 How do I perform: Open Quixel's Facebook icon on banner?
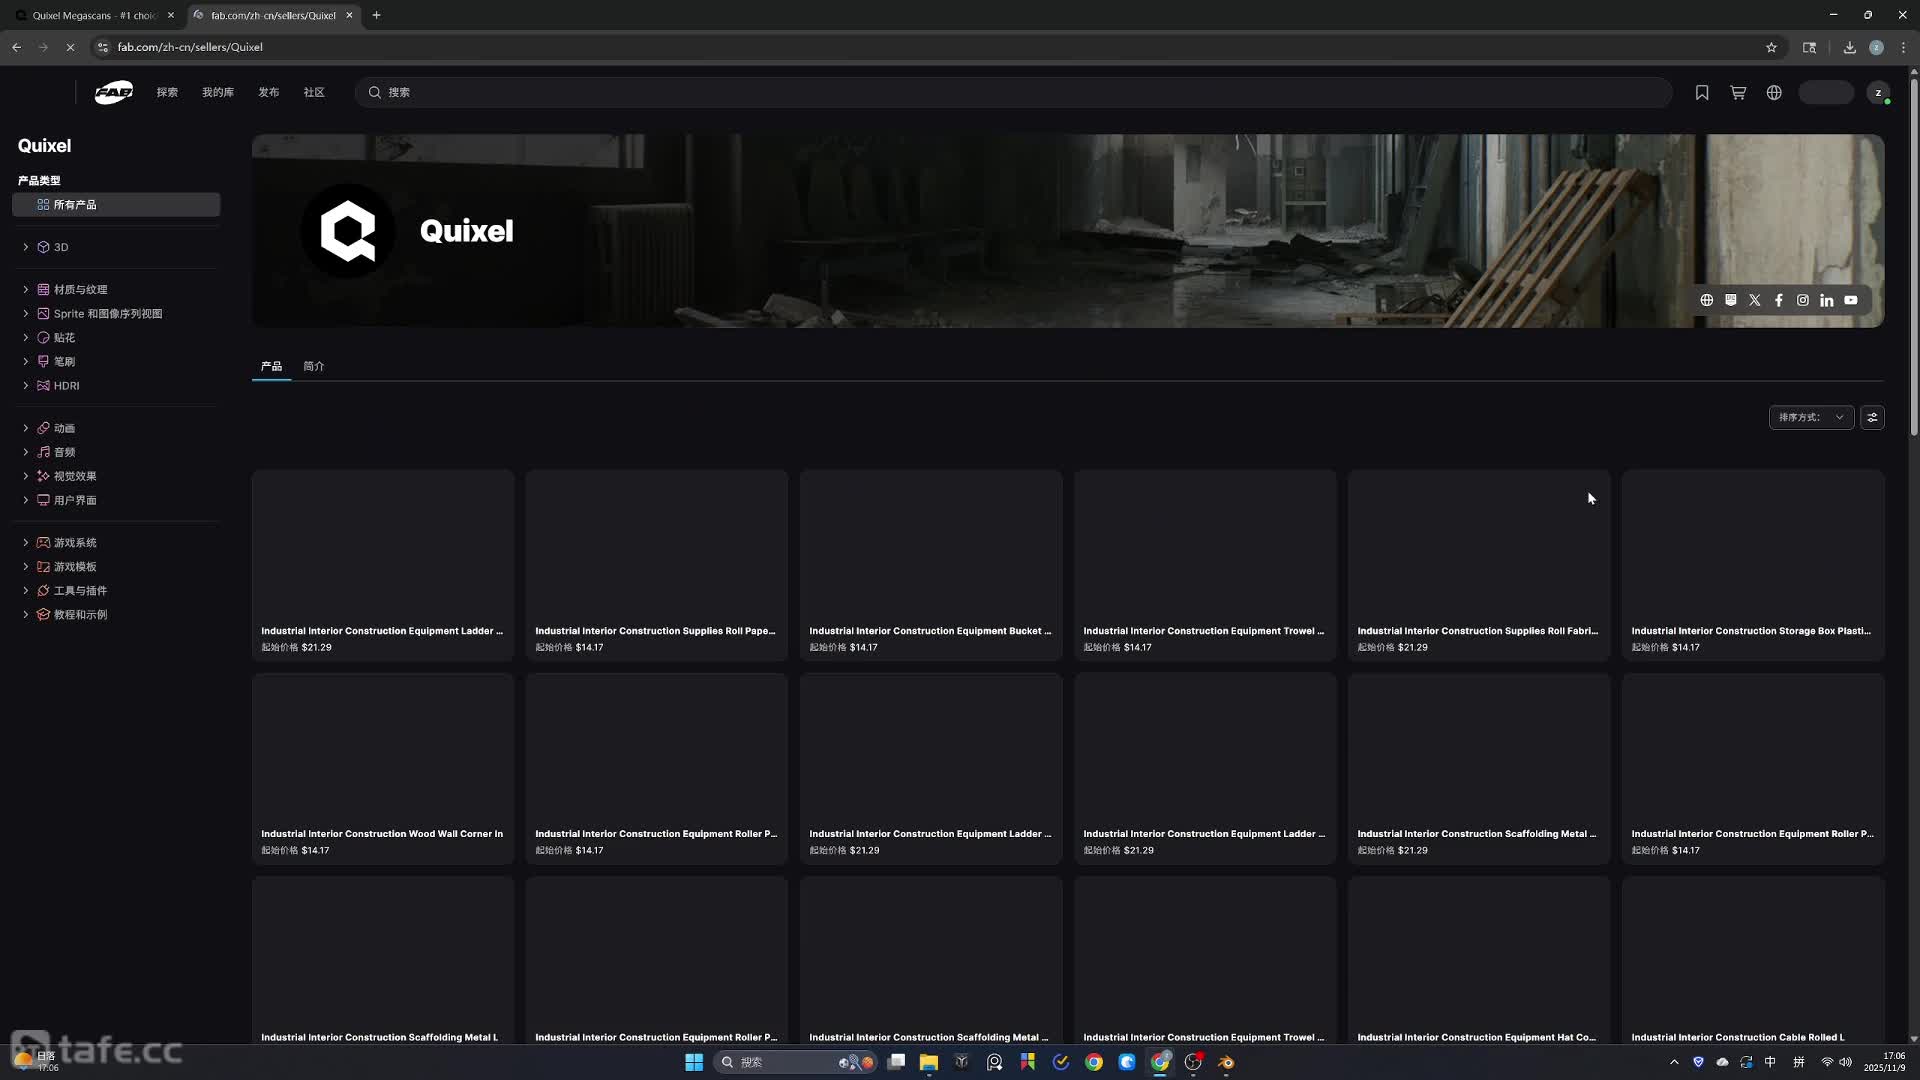[1779, 300]
